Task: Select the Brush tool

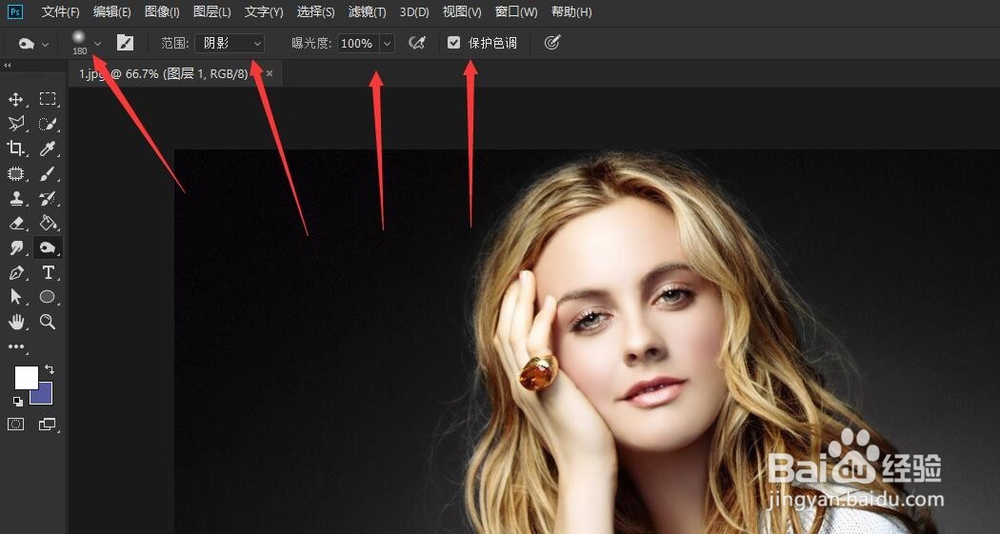Action: [x=48, y=174]
